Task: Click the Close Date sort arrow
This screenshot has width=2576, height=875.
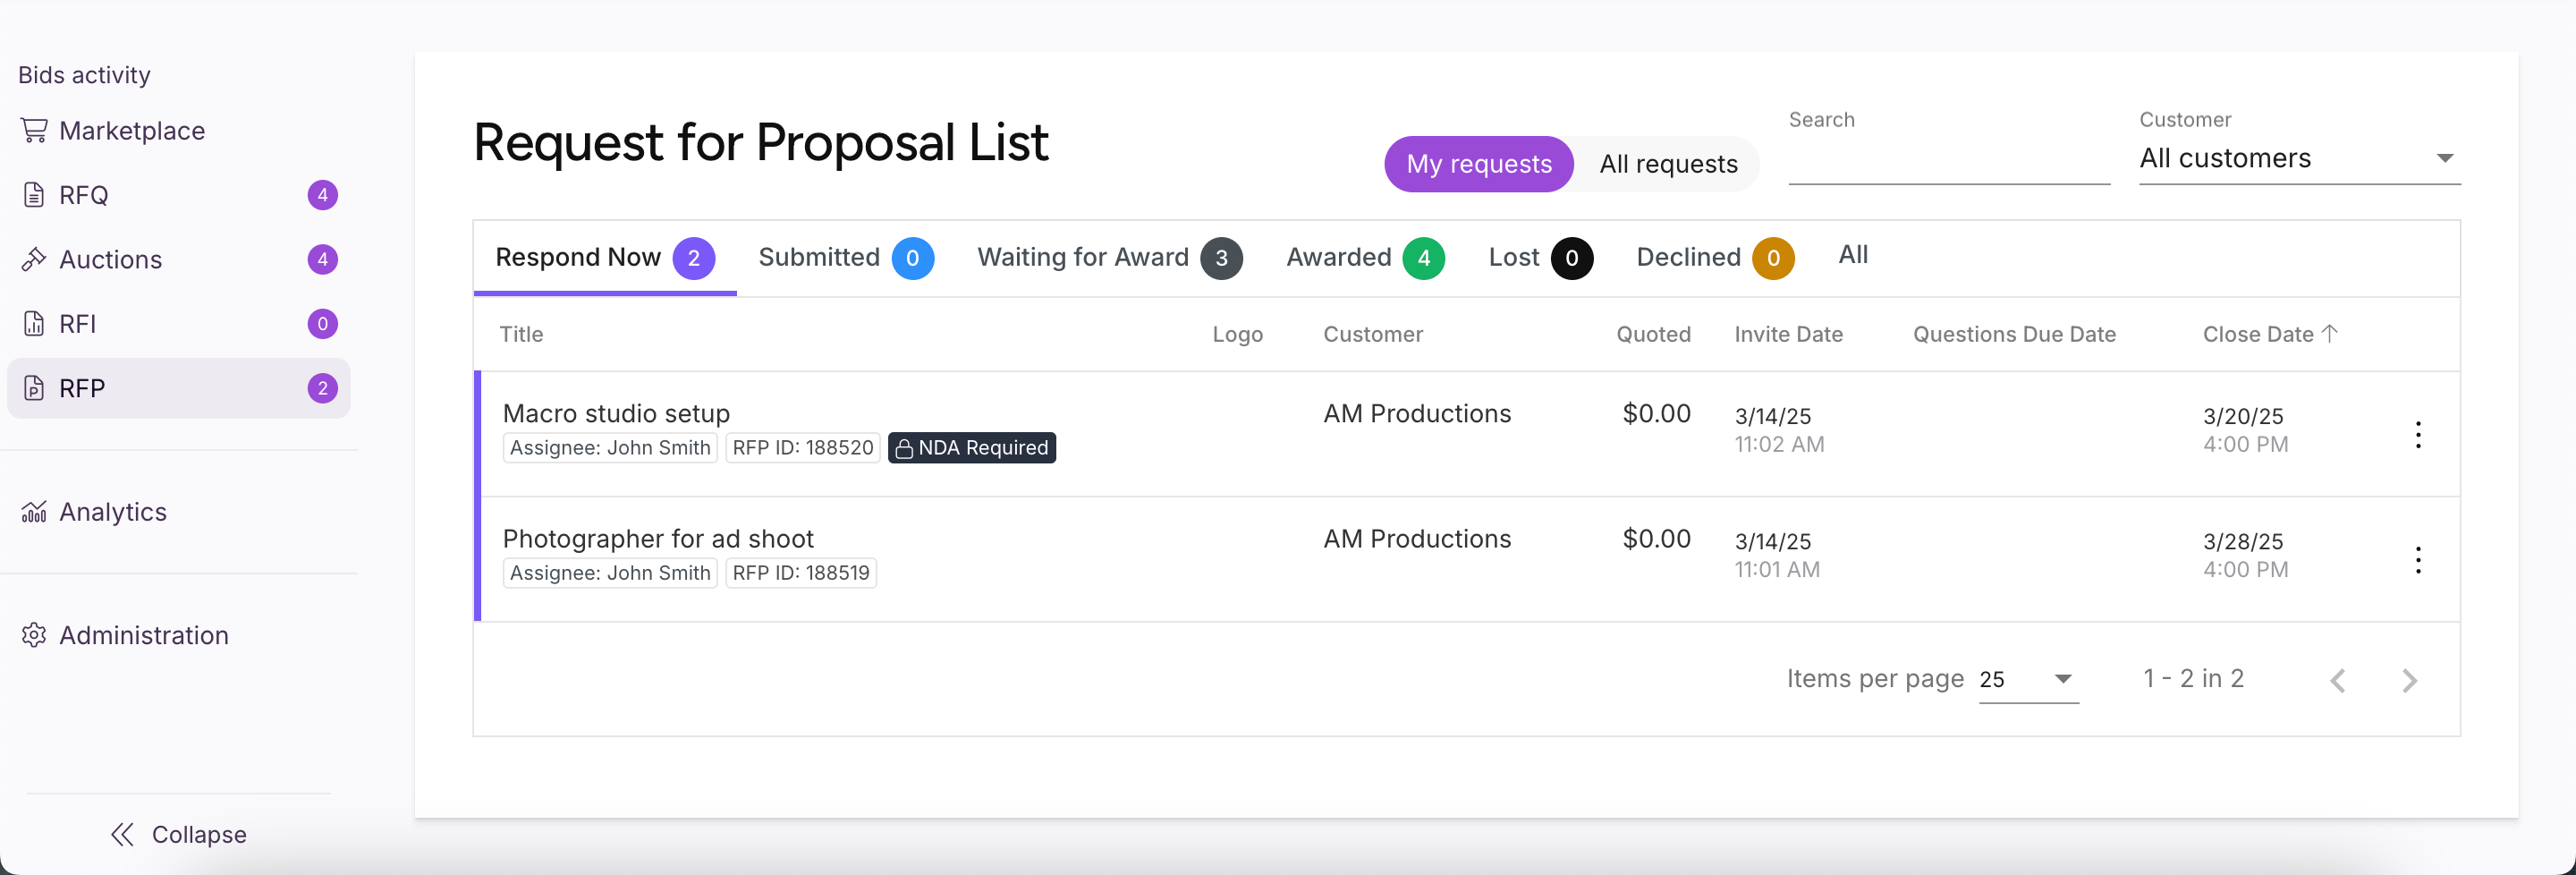Action: [2330, 333]
